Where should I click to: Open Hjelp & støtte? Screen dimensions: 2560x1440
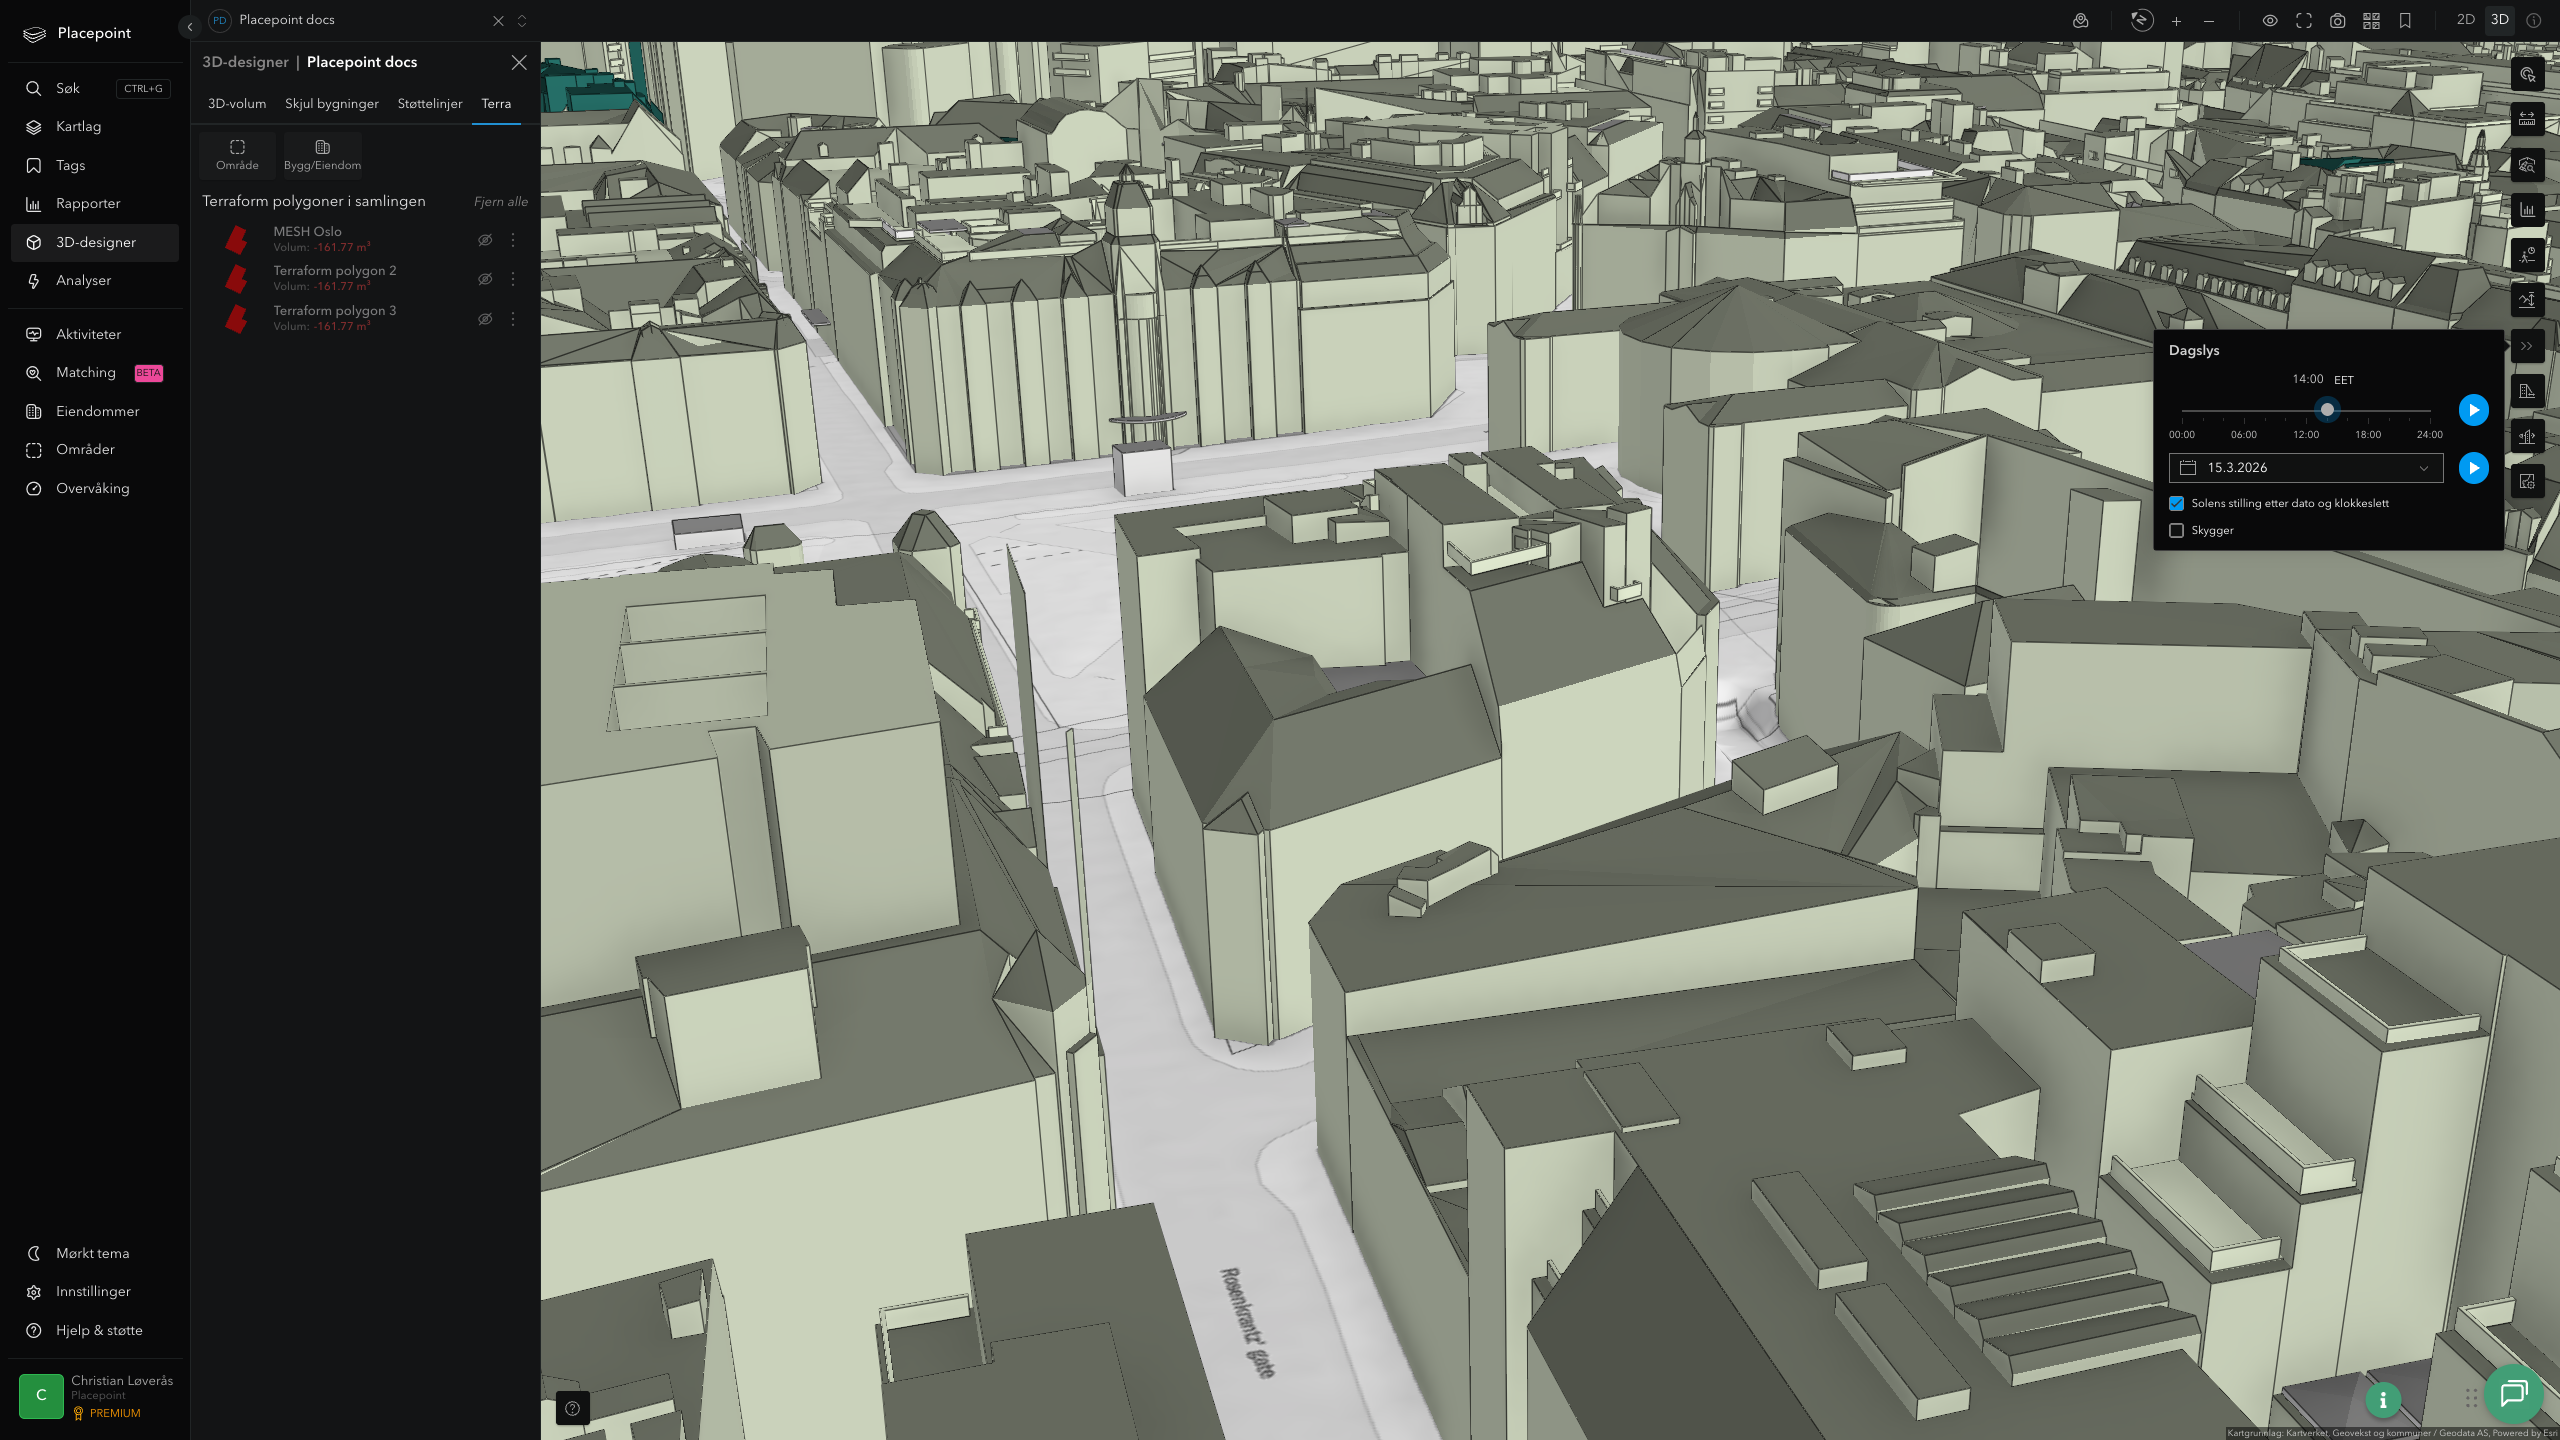tap(95, 1330)
